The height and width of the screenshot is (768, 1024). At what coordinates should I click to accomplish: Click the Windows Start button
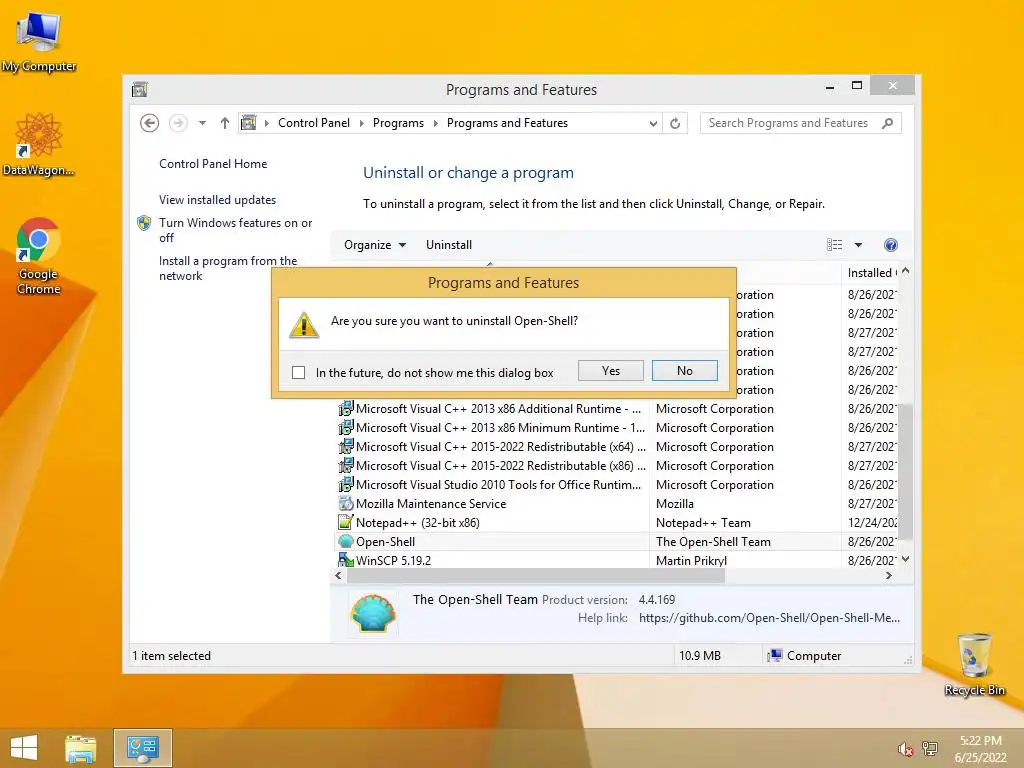click(24, 748)
